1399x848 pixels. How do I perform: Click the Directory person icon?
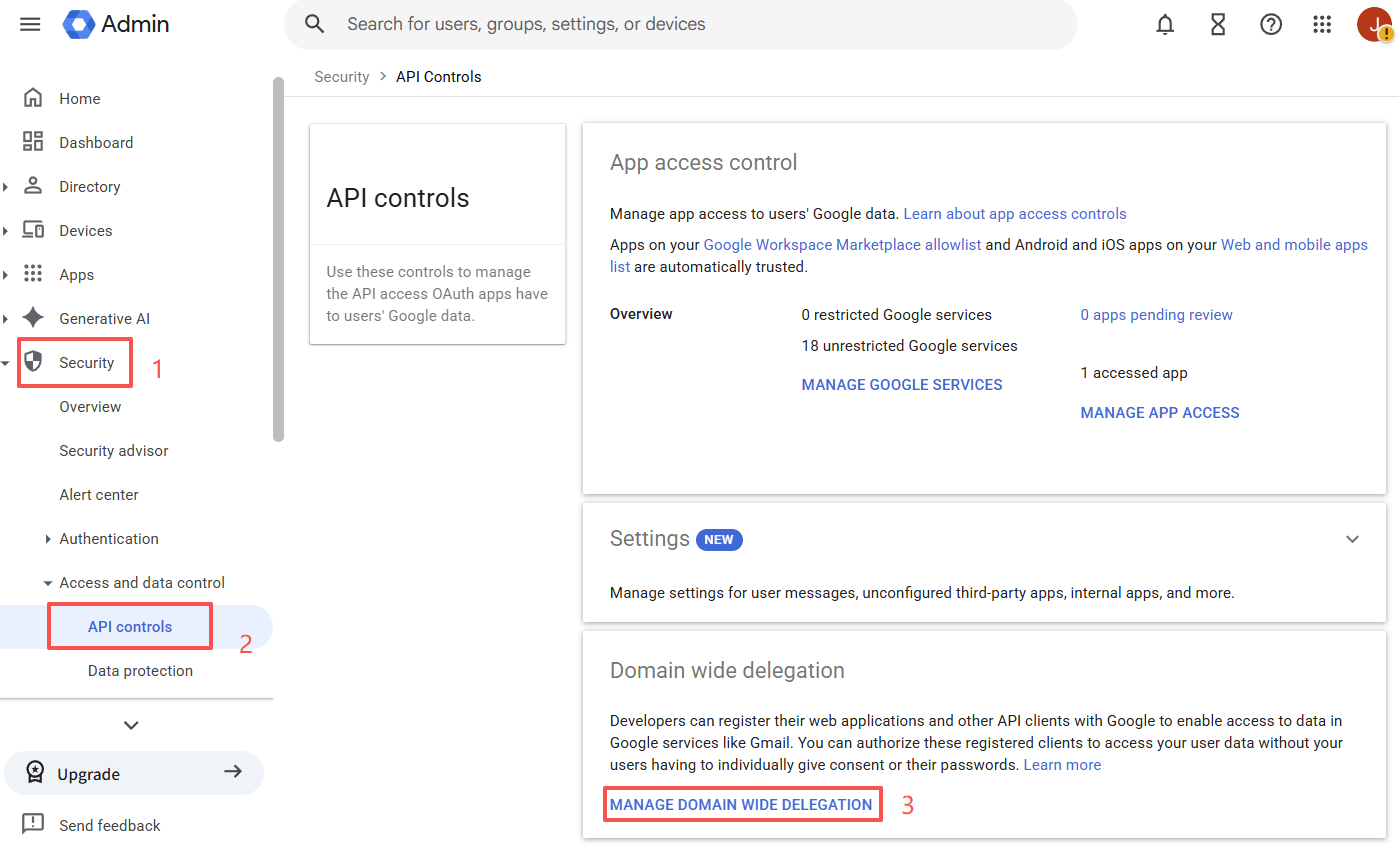33,186
